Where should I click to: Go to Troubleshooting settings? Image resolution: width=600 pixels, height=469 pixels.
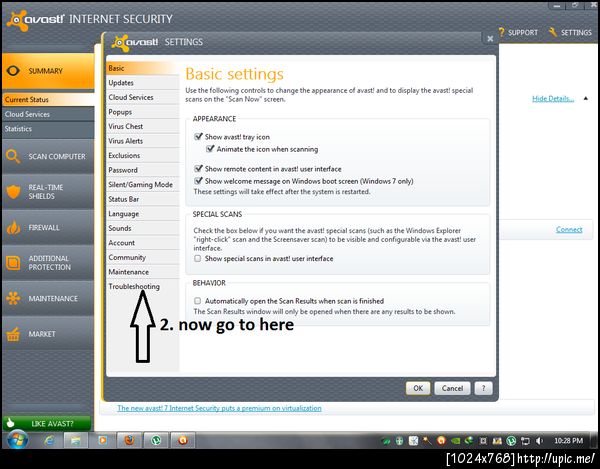[x=142, y=286]
